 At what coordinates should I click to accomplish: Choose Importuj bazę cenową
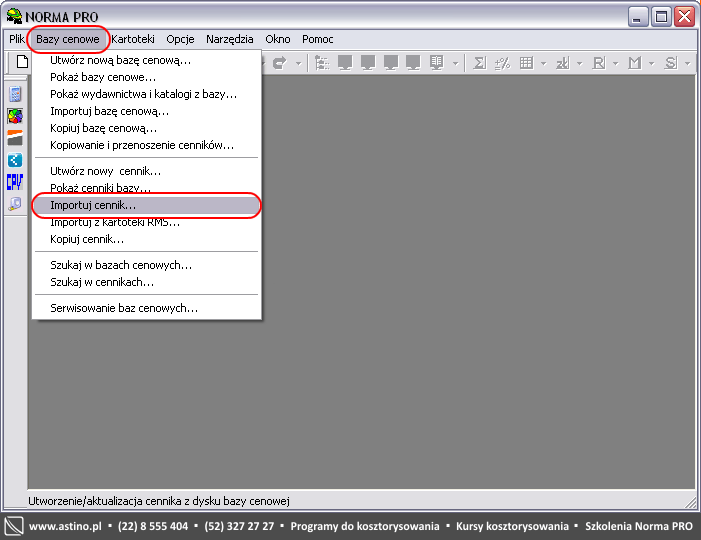point(147,111)
